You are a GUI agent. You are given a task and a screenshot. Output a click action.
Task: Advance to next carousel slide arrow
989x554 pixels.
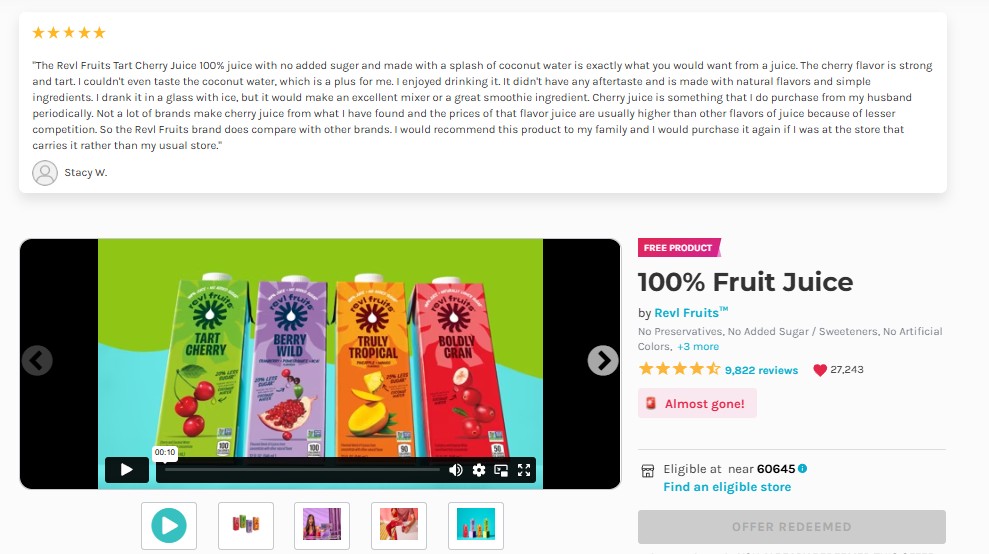coord(603,361)
